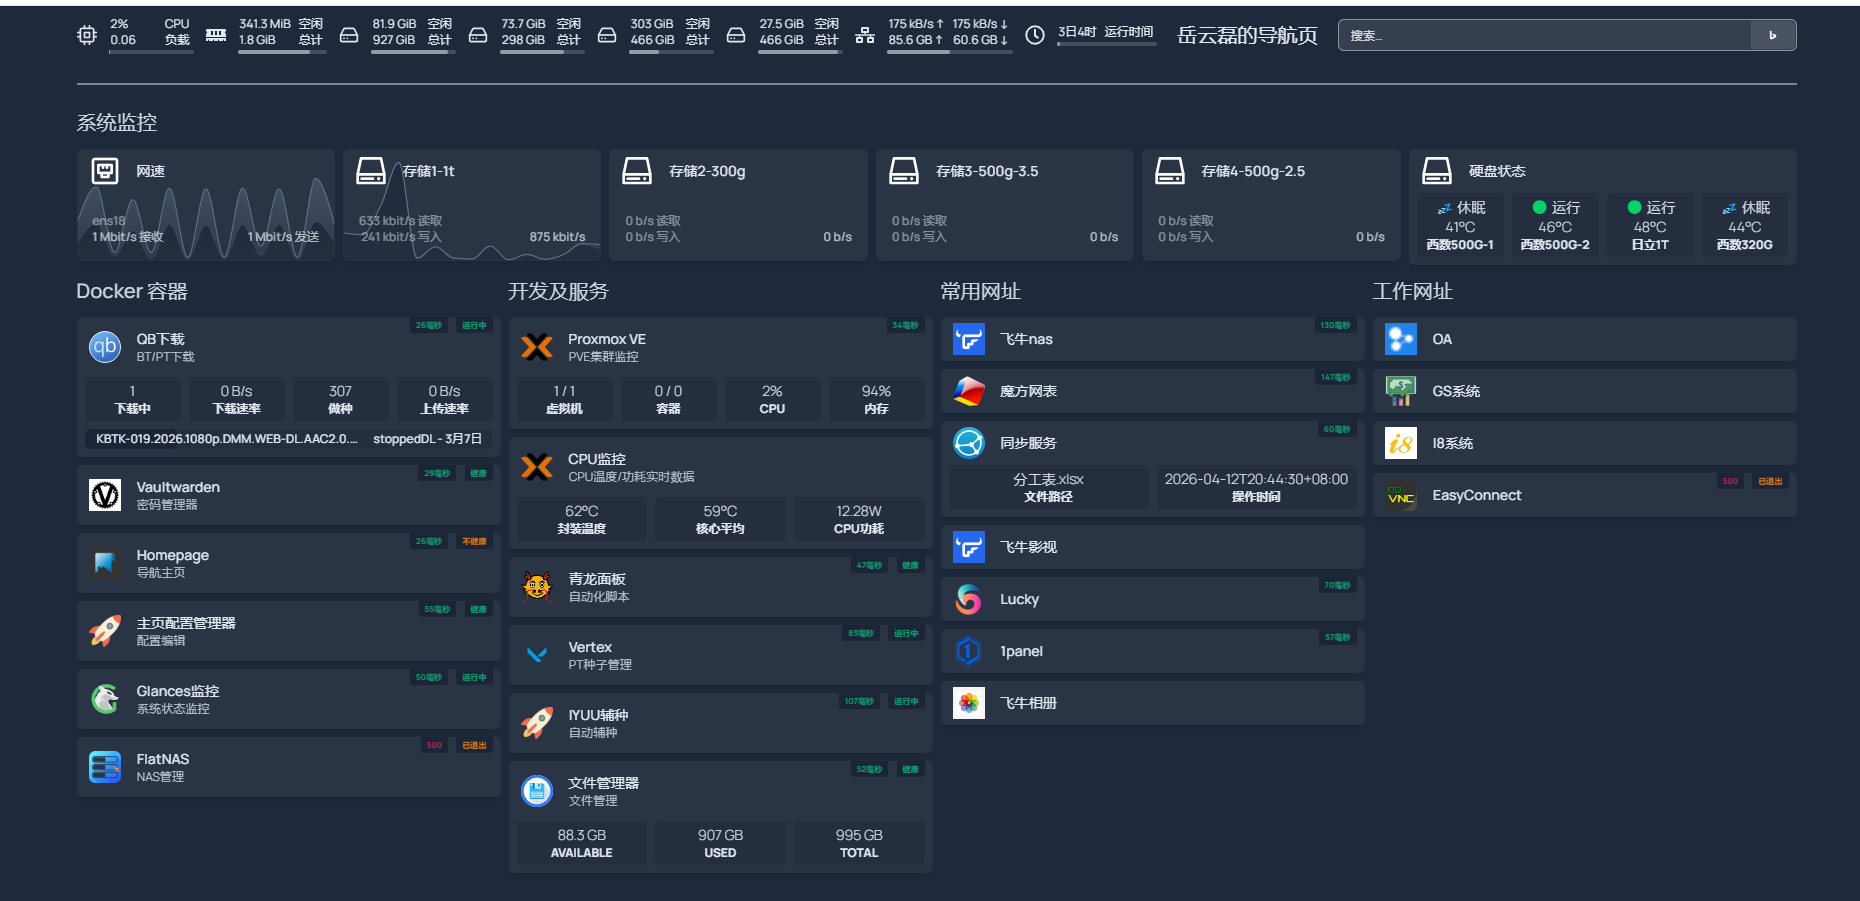Click the CPU监控 card icon
The width and height of the screenshot is (1860, 901).
537,467
